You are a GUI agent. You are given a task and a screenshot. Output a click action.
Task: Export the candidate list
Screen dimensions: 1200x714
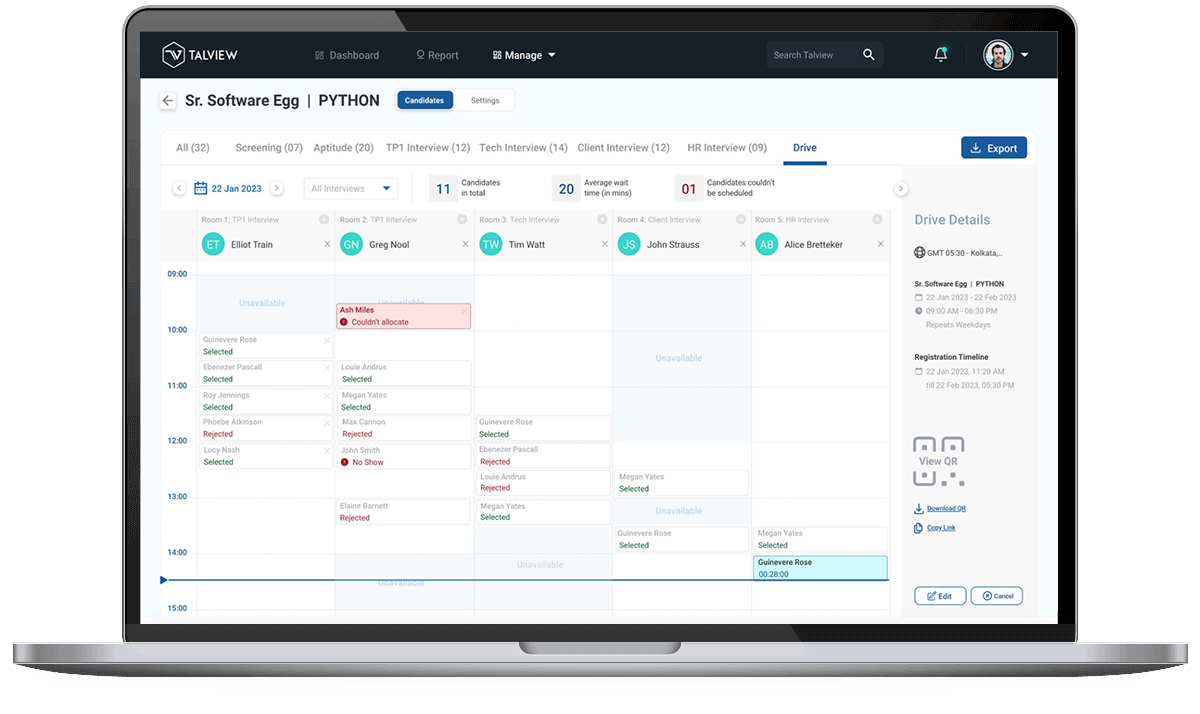click(x=993, y=147)
